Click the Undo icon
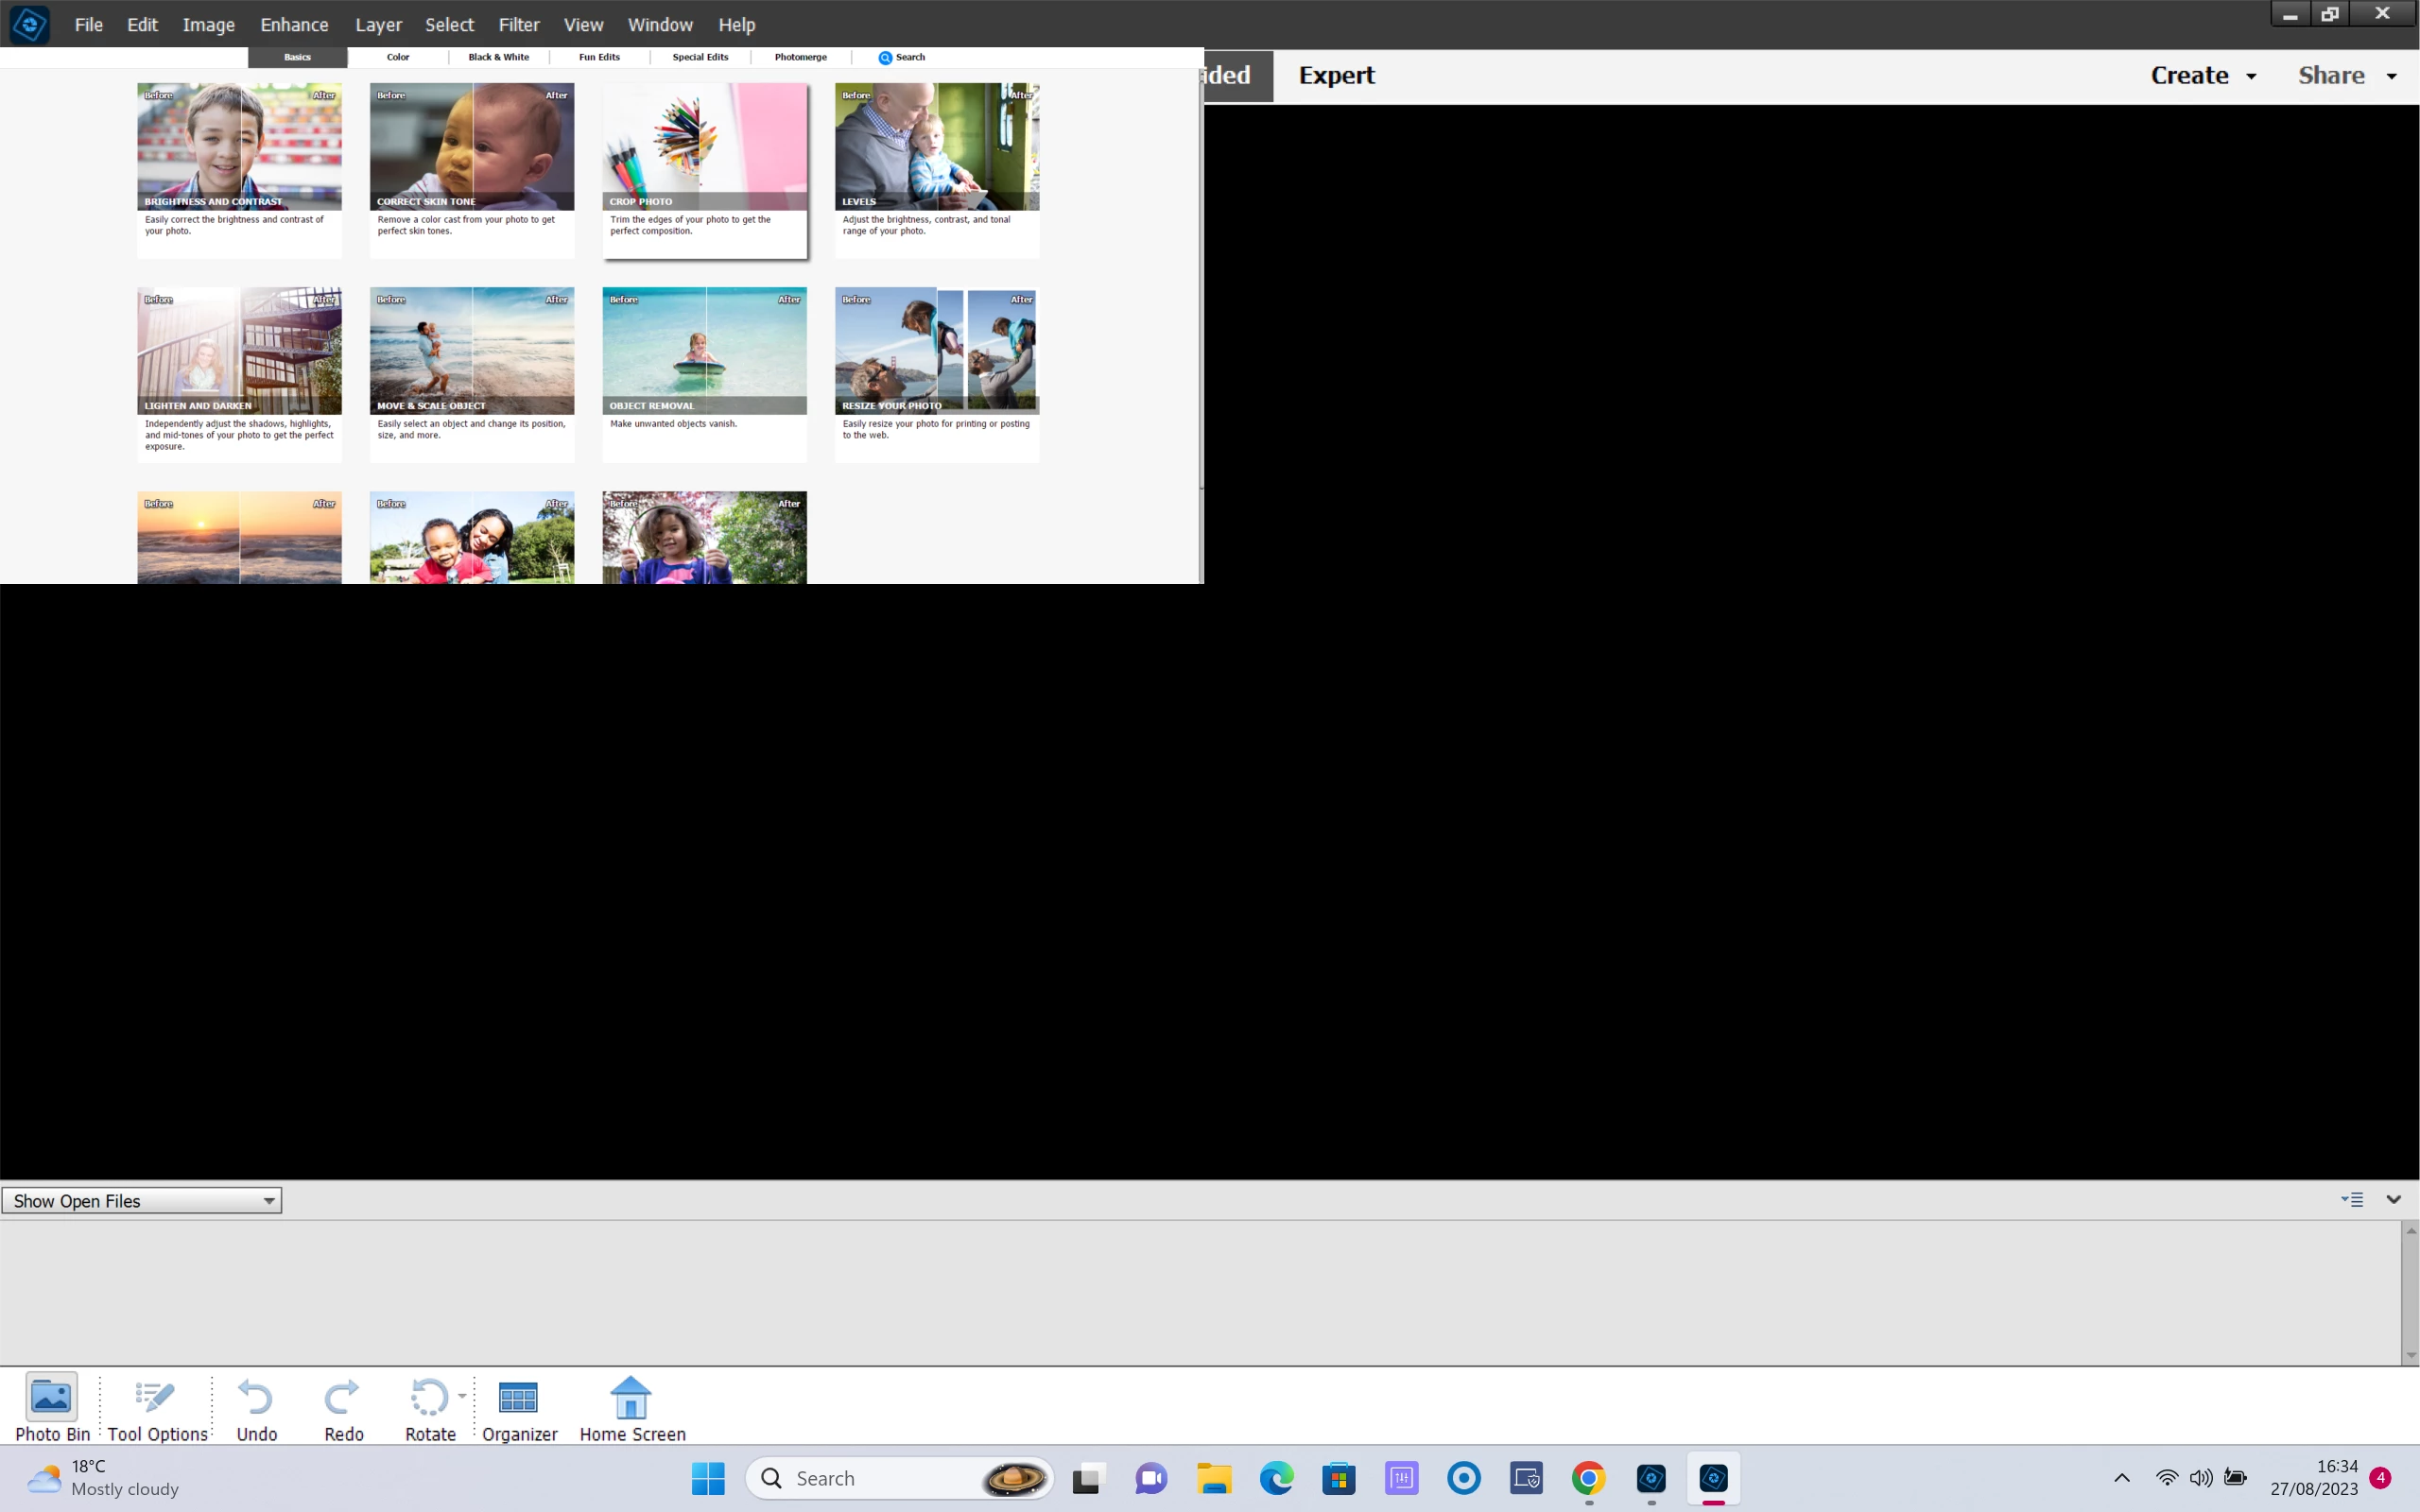2420x1512 pixels. (x=256, y=1405)
